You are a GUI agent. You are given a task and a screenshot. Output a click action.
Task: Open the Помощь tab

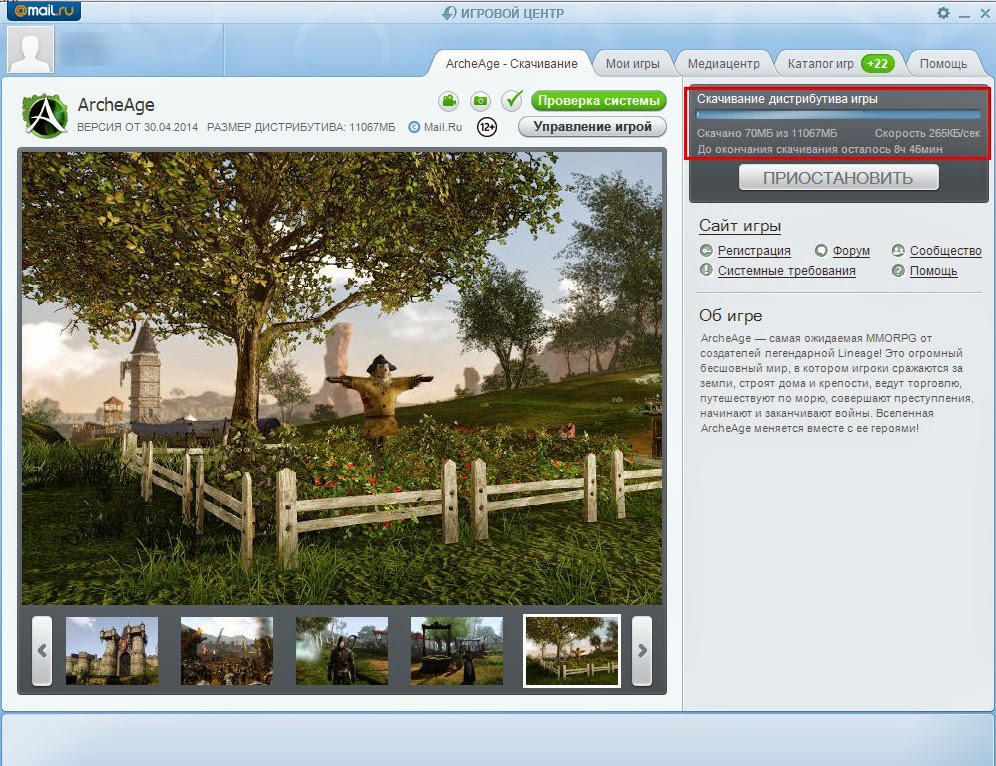click(x=943, y=64)
